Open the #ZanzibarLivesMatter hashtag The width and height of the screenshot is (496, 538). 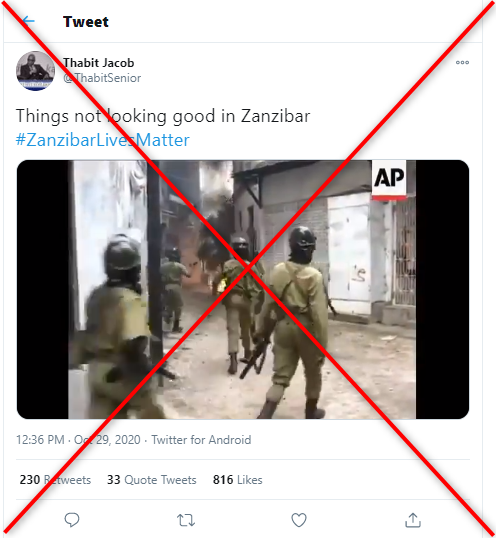tap(103, 140)
